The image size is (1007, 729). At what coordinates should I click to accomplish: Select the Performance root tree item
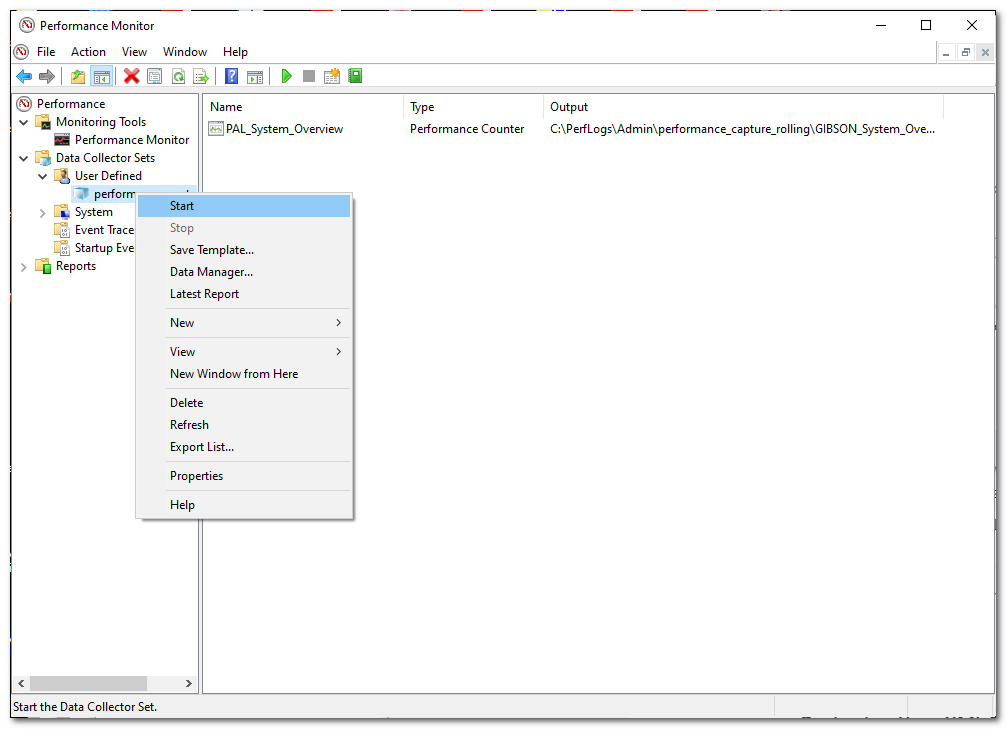click(71, 103)
